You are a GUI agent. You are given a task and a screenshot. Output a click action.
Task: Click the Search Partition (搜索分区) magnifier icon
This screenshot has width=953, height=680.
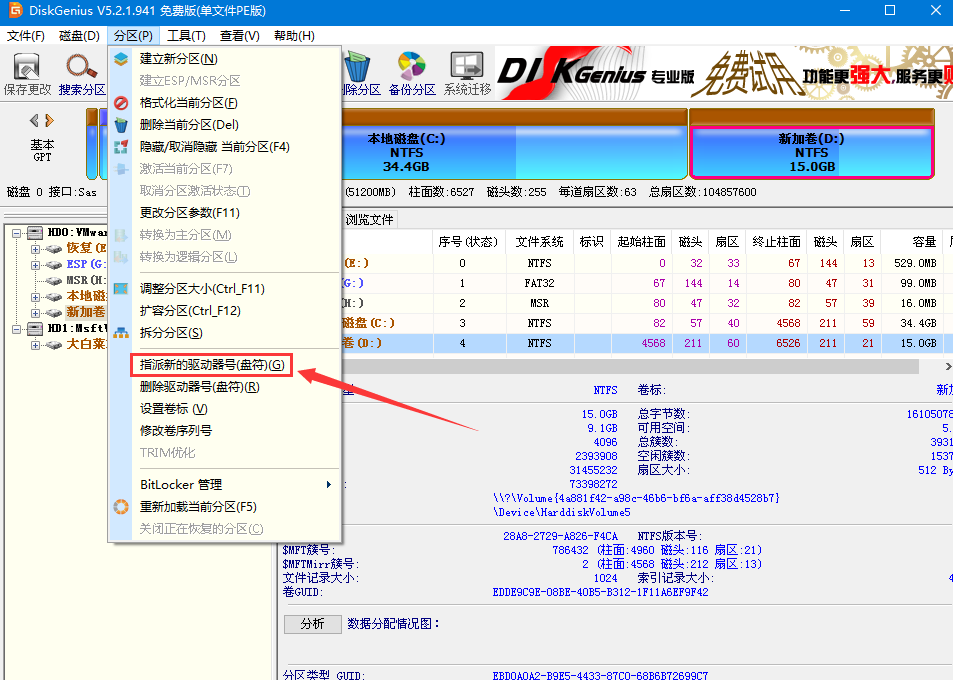click(x=81, y=67)
